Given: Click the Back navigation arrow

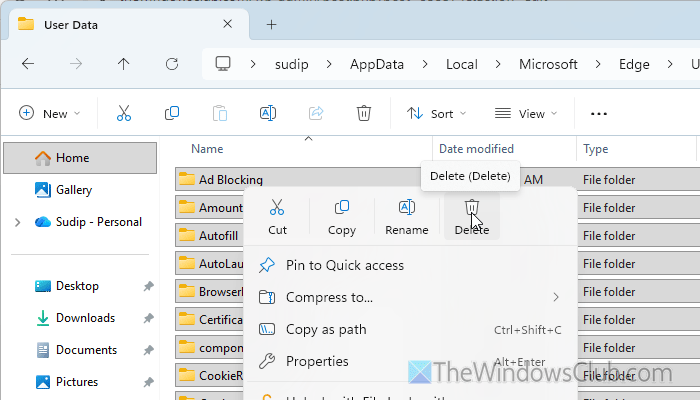Looking at the screenshot, I should coord(28,64).
